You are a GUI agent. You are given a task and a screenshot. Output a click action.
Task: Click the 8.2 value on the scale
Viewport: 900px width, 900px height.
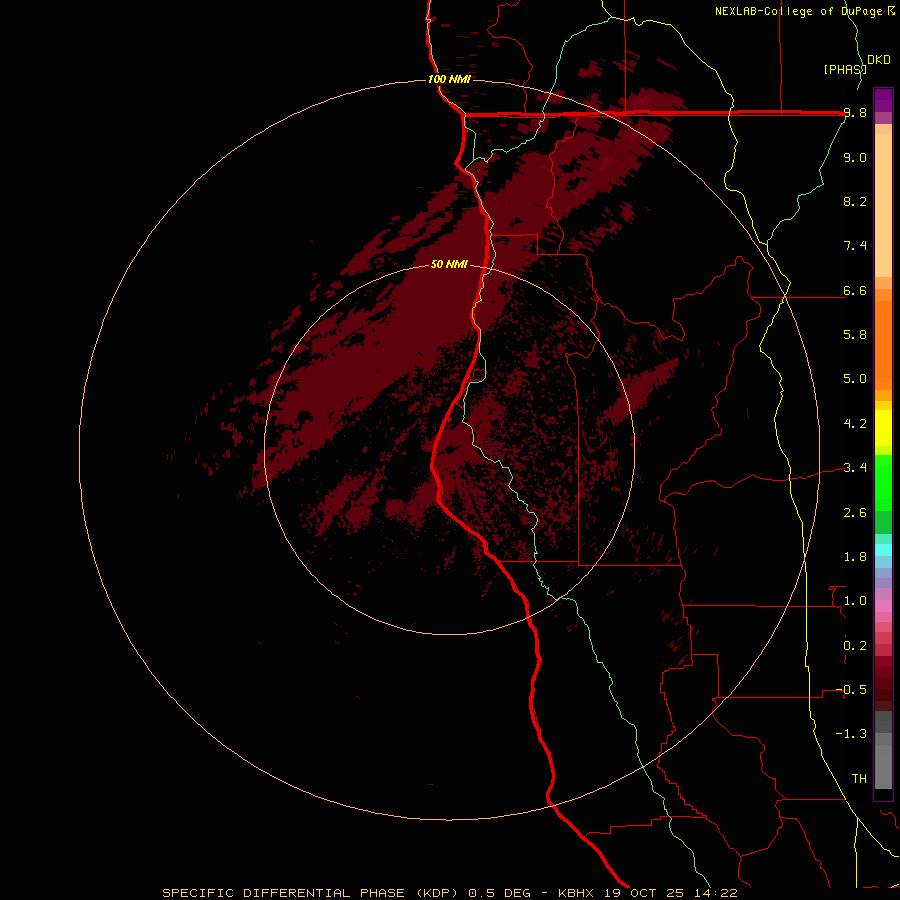pos(855,201)
